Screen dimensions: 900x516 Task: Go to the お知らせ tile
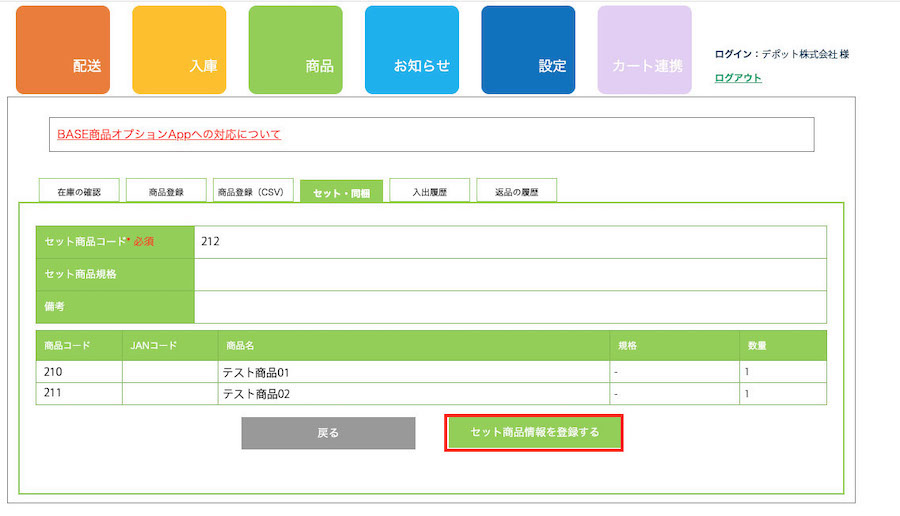coord(411,50)
